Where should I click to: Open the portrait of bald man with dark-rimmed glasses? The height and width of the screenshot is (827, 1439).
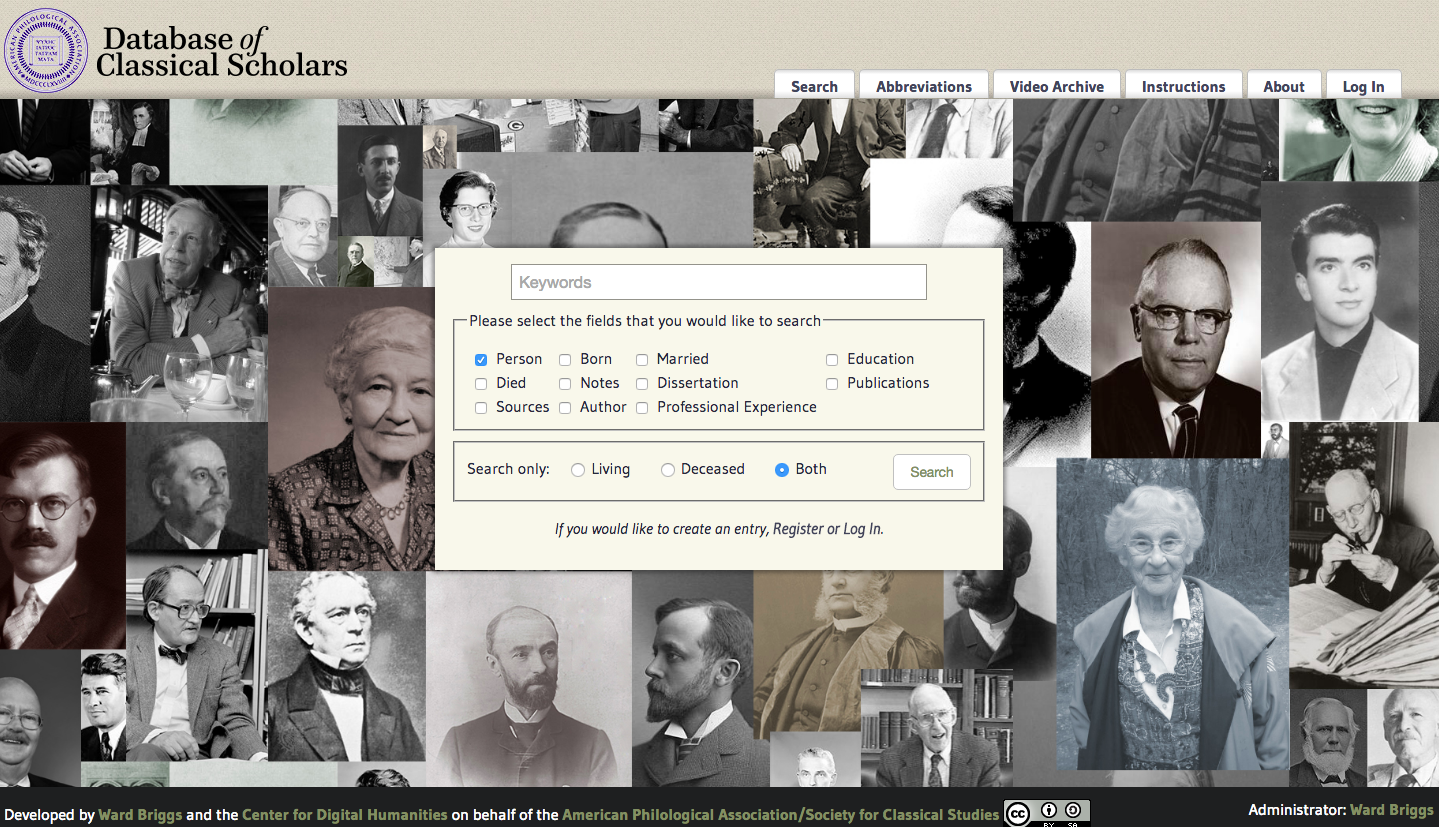[x=1175, y=340]
